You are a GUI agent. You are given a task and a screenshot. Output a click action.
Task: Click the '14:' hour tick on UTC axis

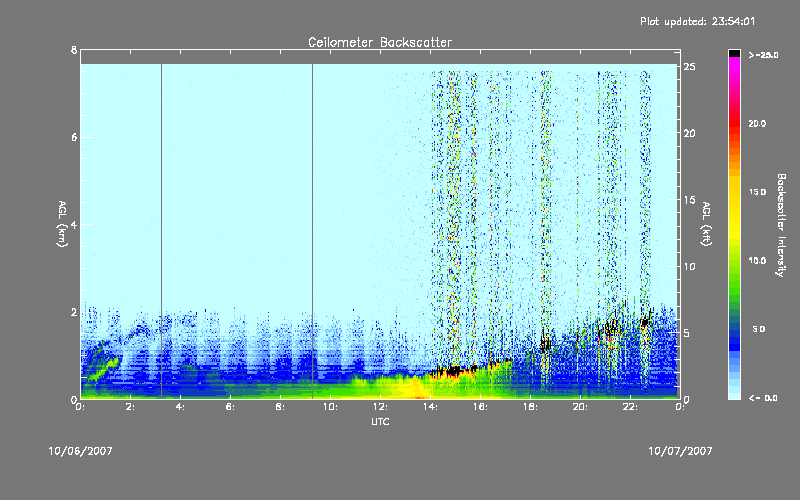pyautogui.click(x=430, y=407)
